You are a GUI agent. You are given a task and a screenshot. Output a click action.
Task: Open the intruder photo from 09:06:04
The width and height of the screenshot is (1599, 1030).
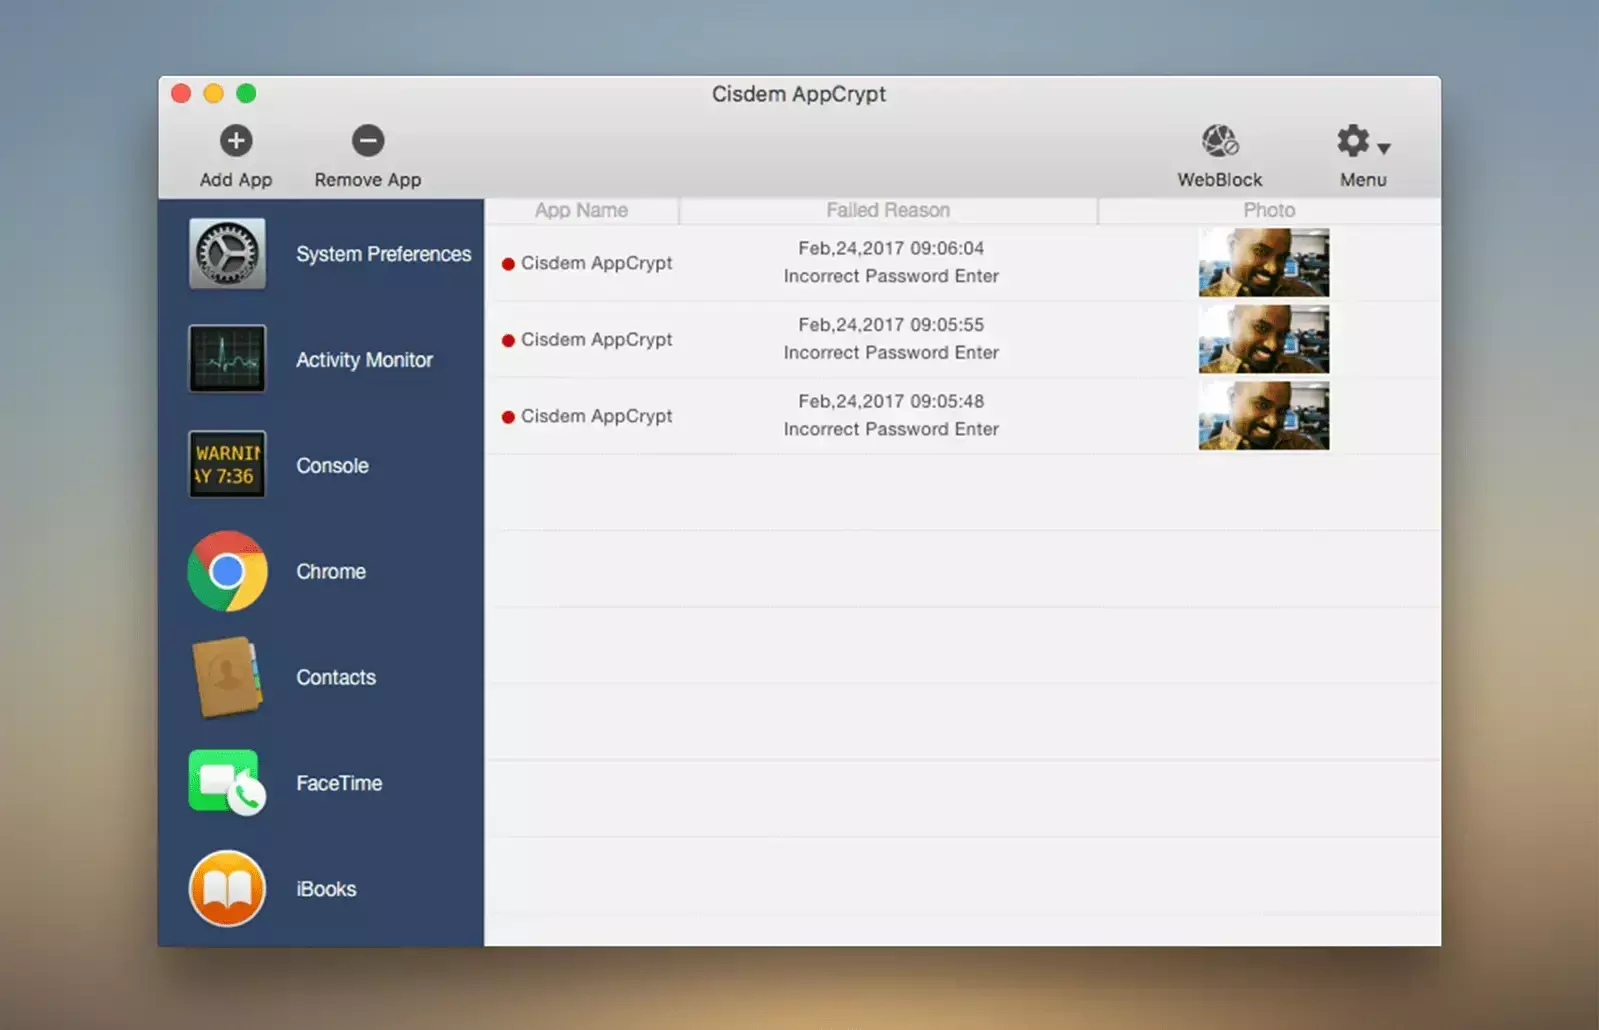[x=1263, y=263]
